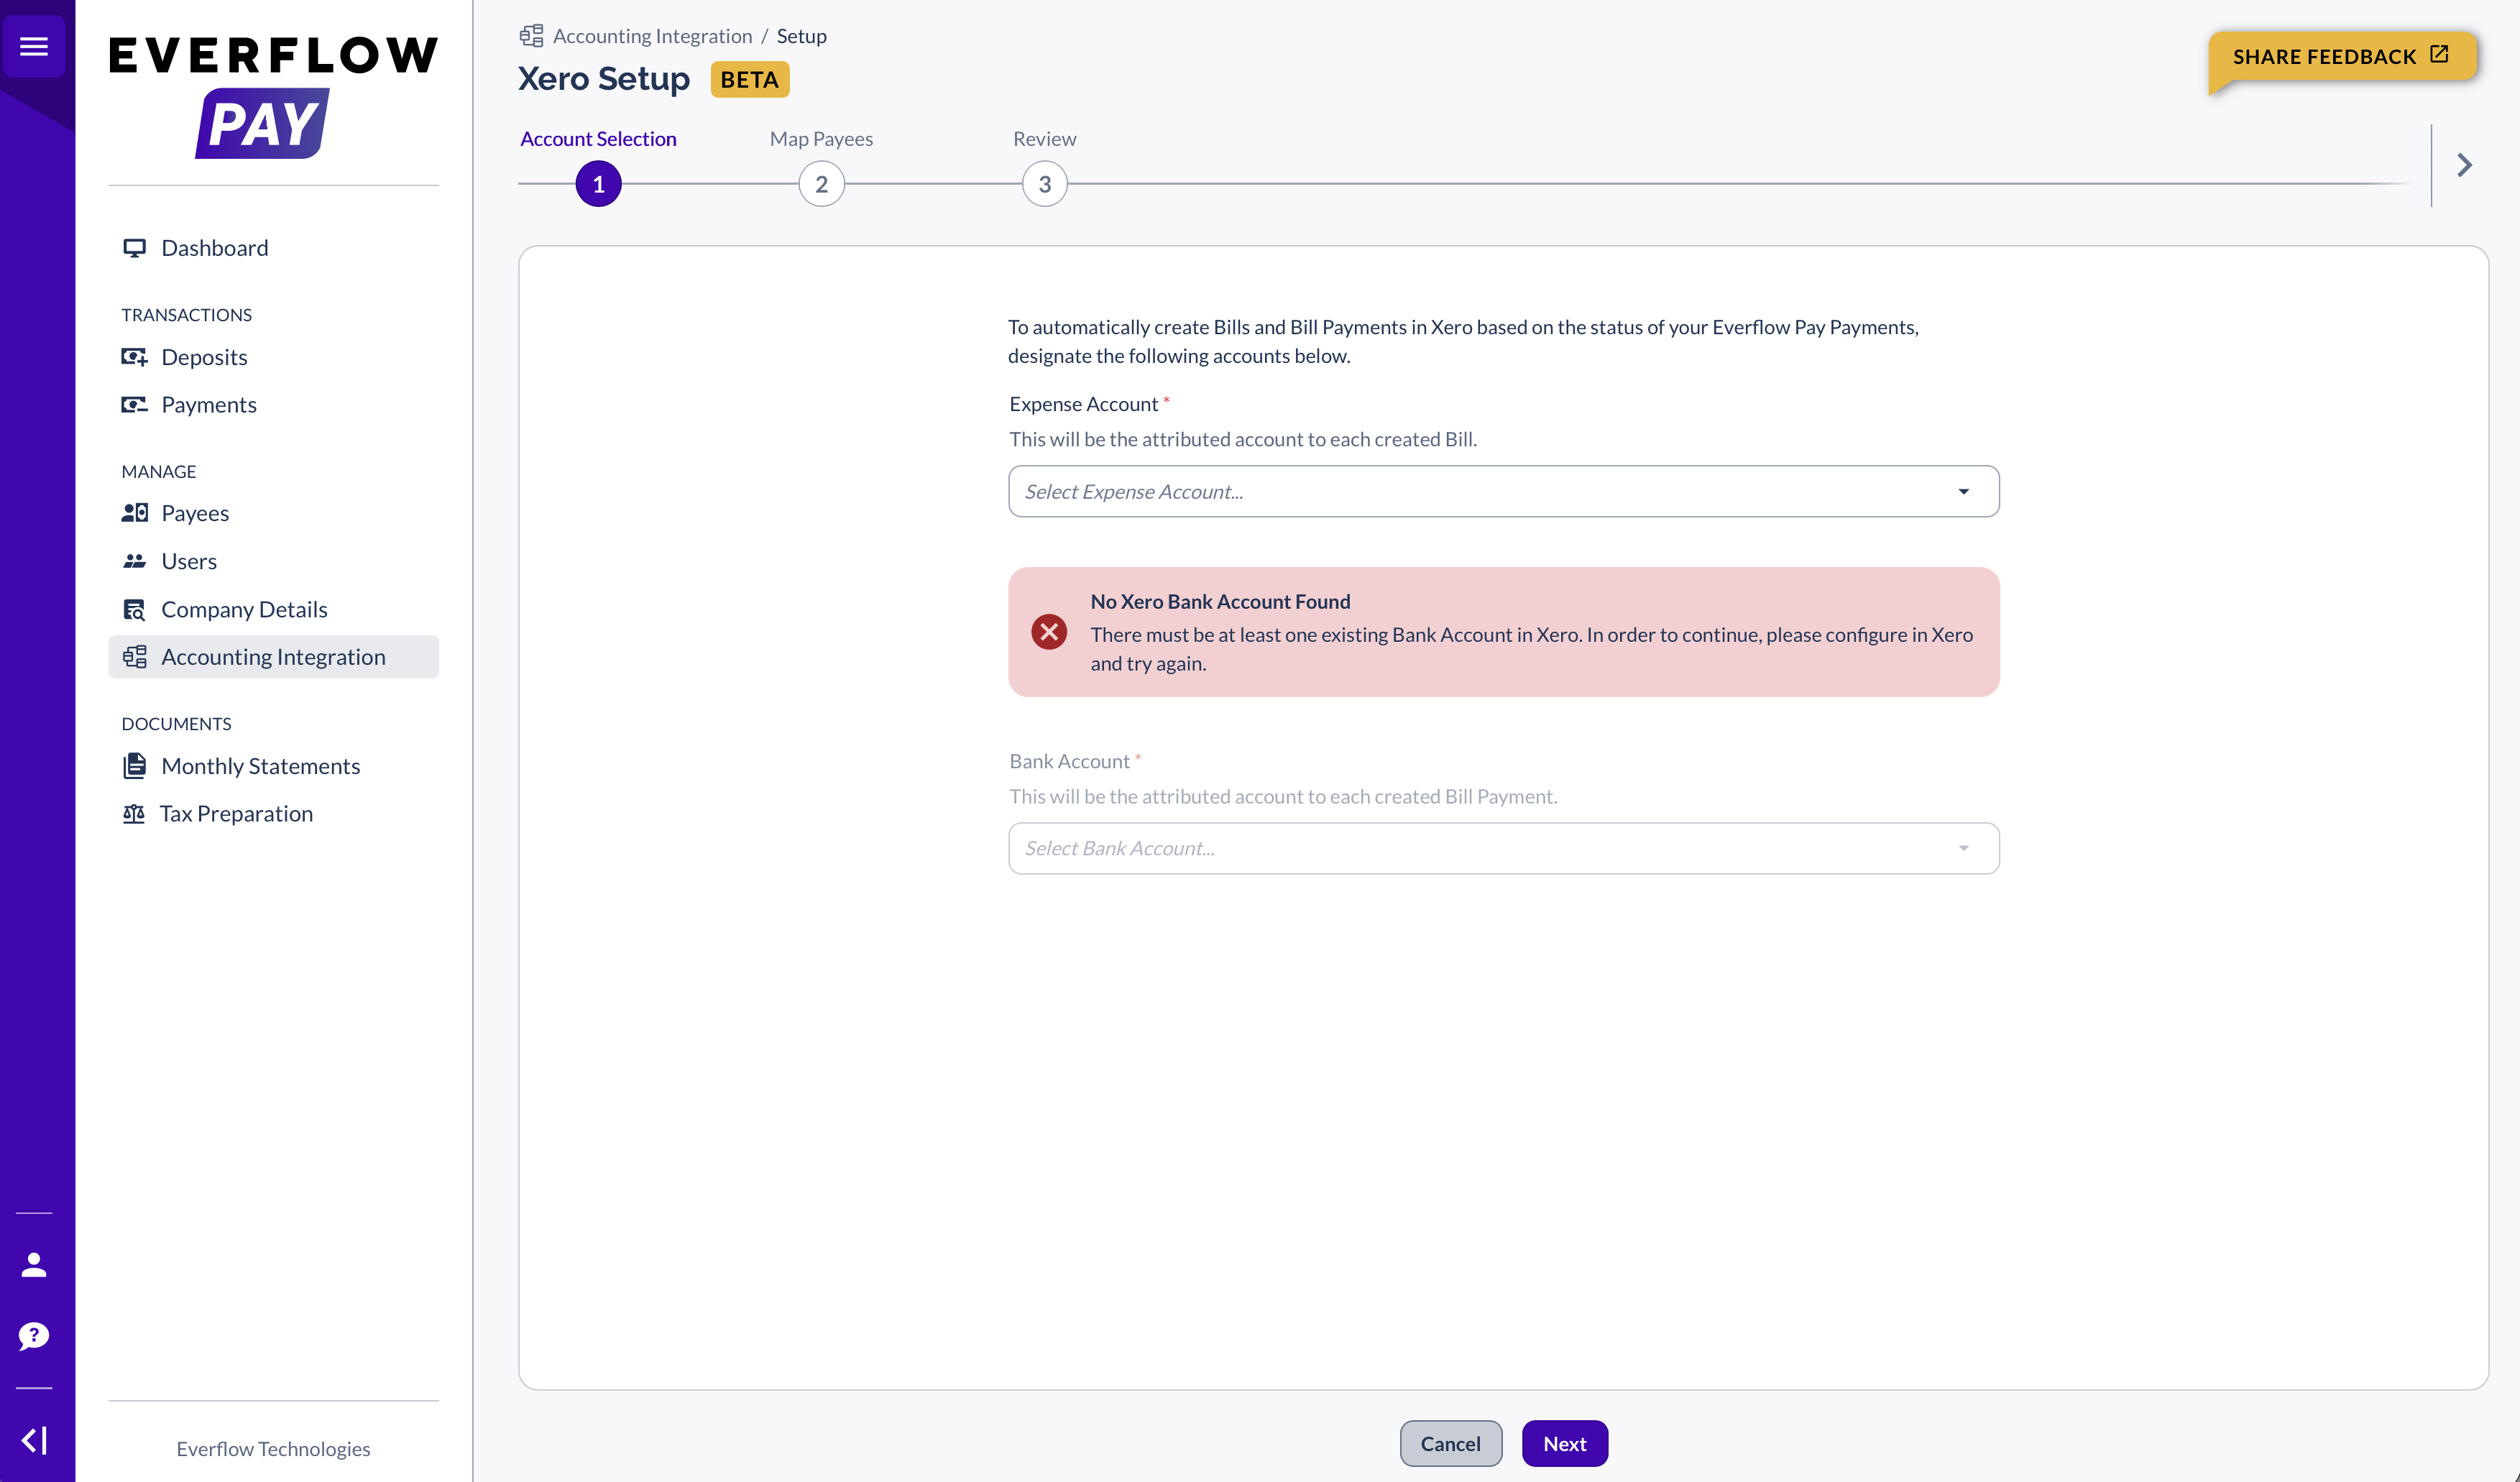Open the help chat bubble icon
This screenshot has height=1482, width=2520.
click(x=34, y=1335)
